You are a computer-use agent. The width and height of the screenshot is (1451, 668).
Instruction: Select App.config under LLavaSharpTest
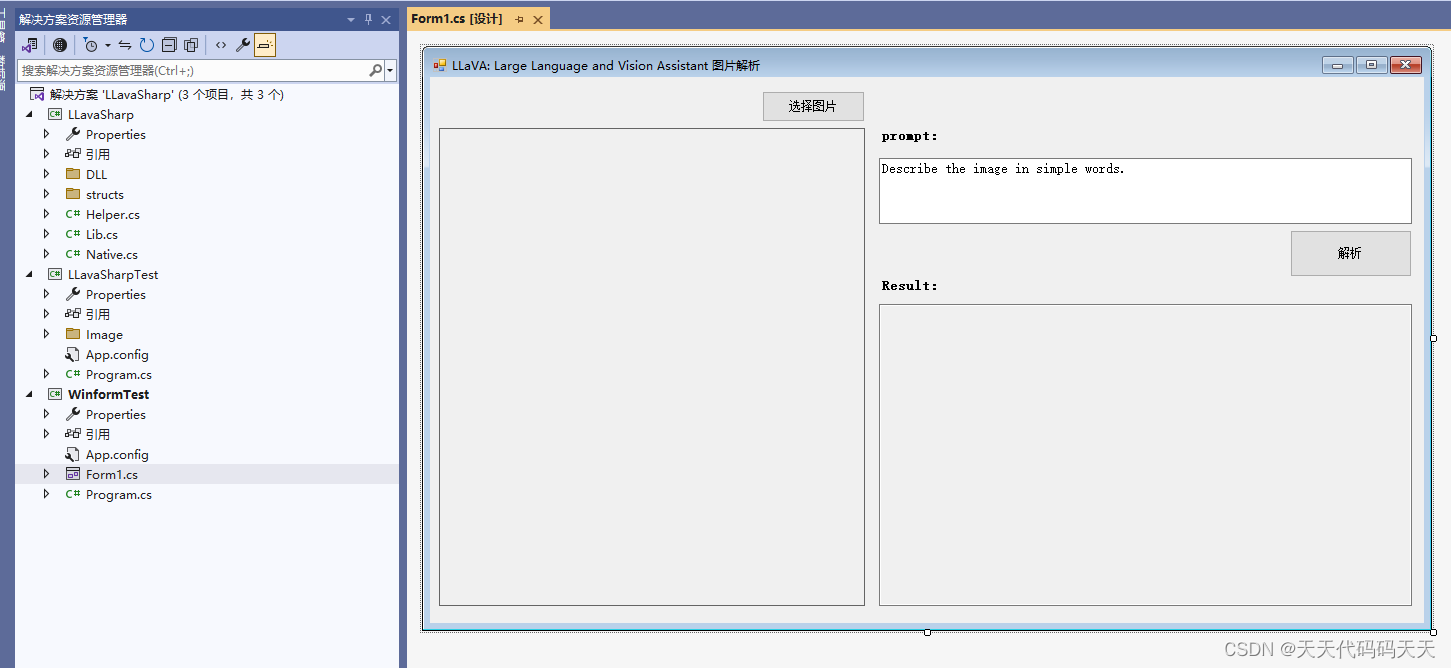point(117,354)
